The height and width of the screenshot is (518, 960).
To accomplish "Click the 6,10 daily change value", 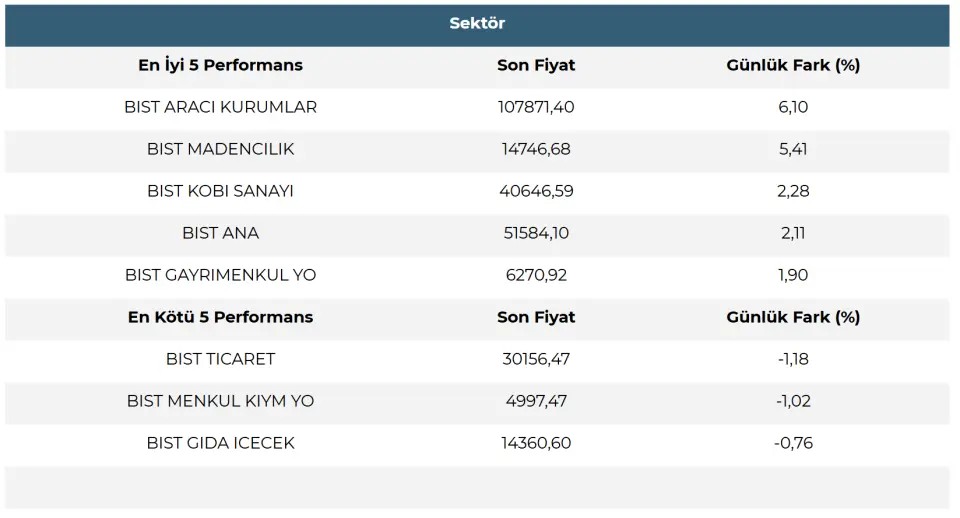I will coord(793,107).
